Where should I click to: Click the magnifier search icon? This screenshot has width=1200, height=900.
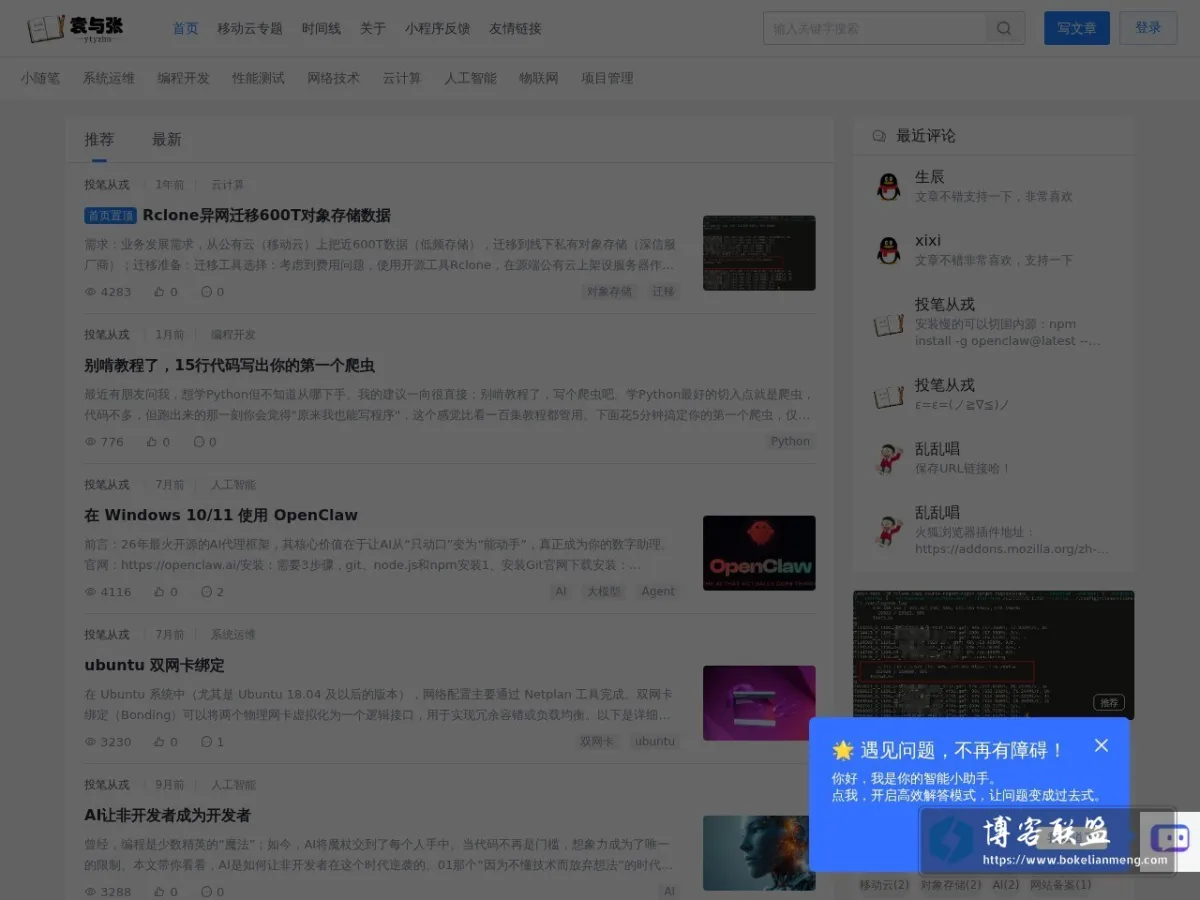pos(1004,28)
